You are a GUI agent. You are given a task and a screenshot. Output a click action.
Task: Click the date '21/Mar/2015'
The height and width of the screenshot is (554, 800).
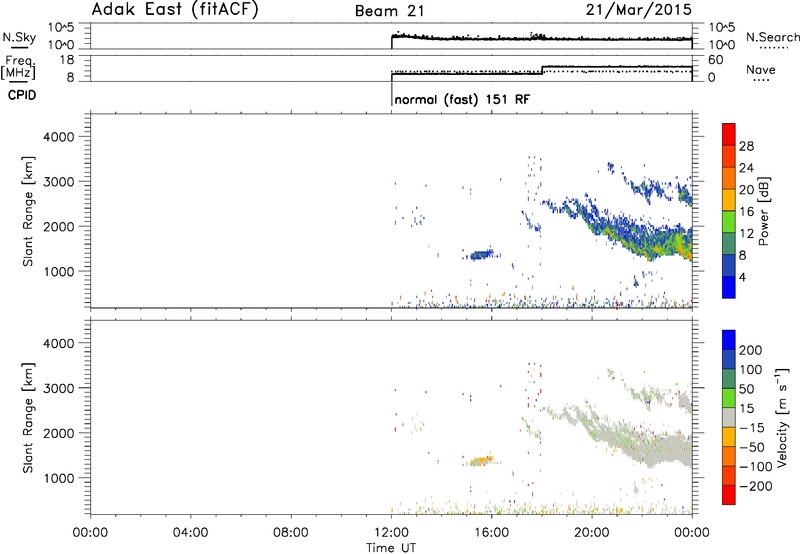coord(639,10)
